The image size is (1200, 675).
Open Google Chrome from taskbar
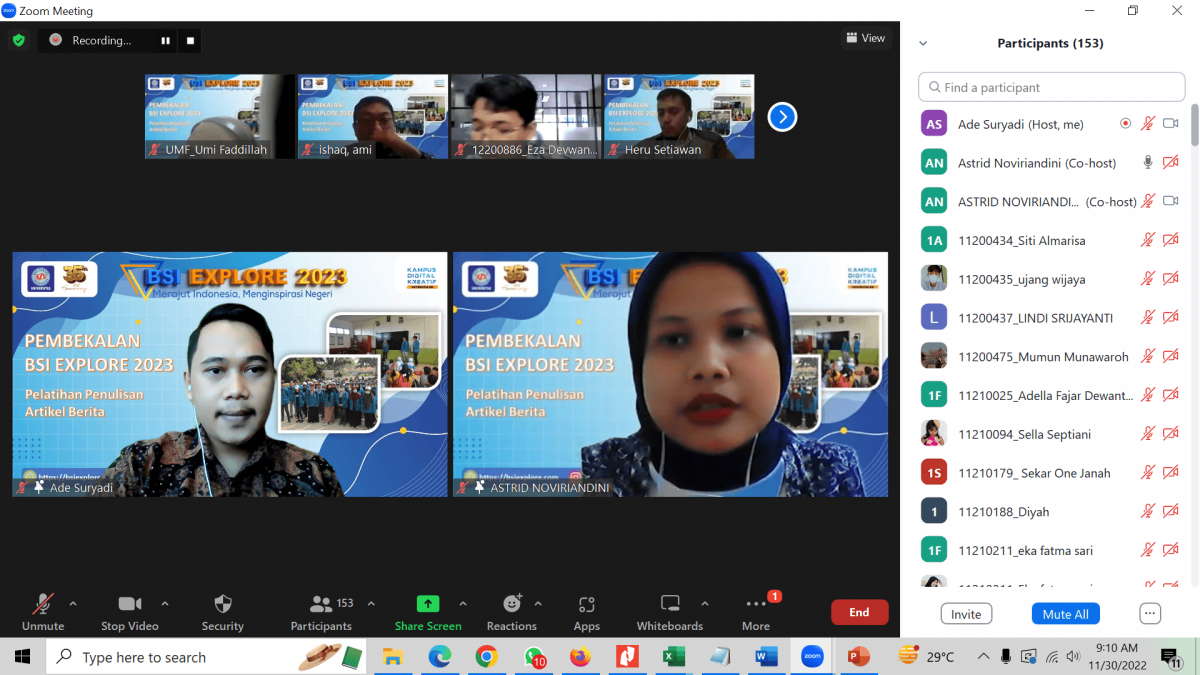(486, 657)
